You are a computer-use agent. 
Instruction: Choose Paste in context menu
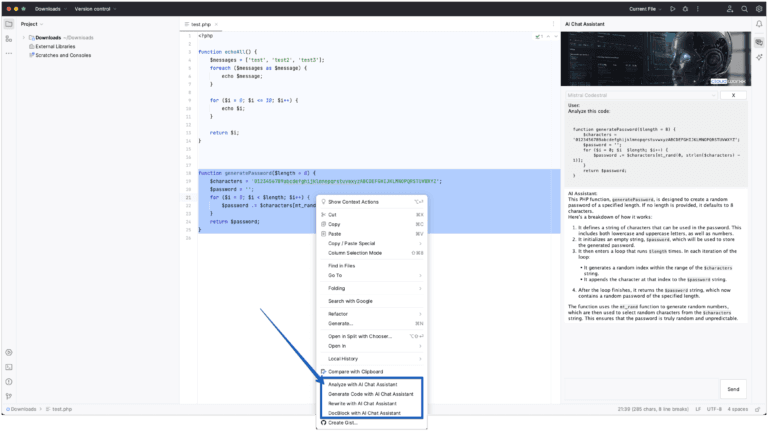coord(372,234)
